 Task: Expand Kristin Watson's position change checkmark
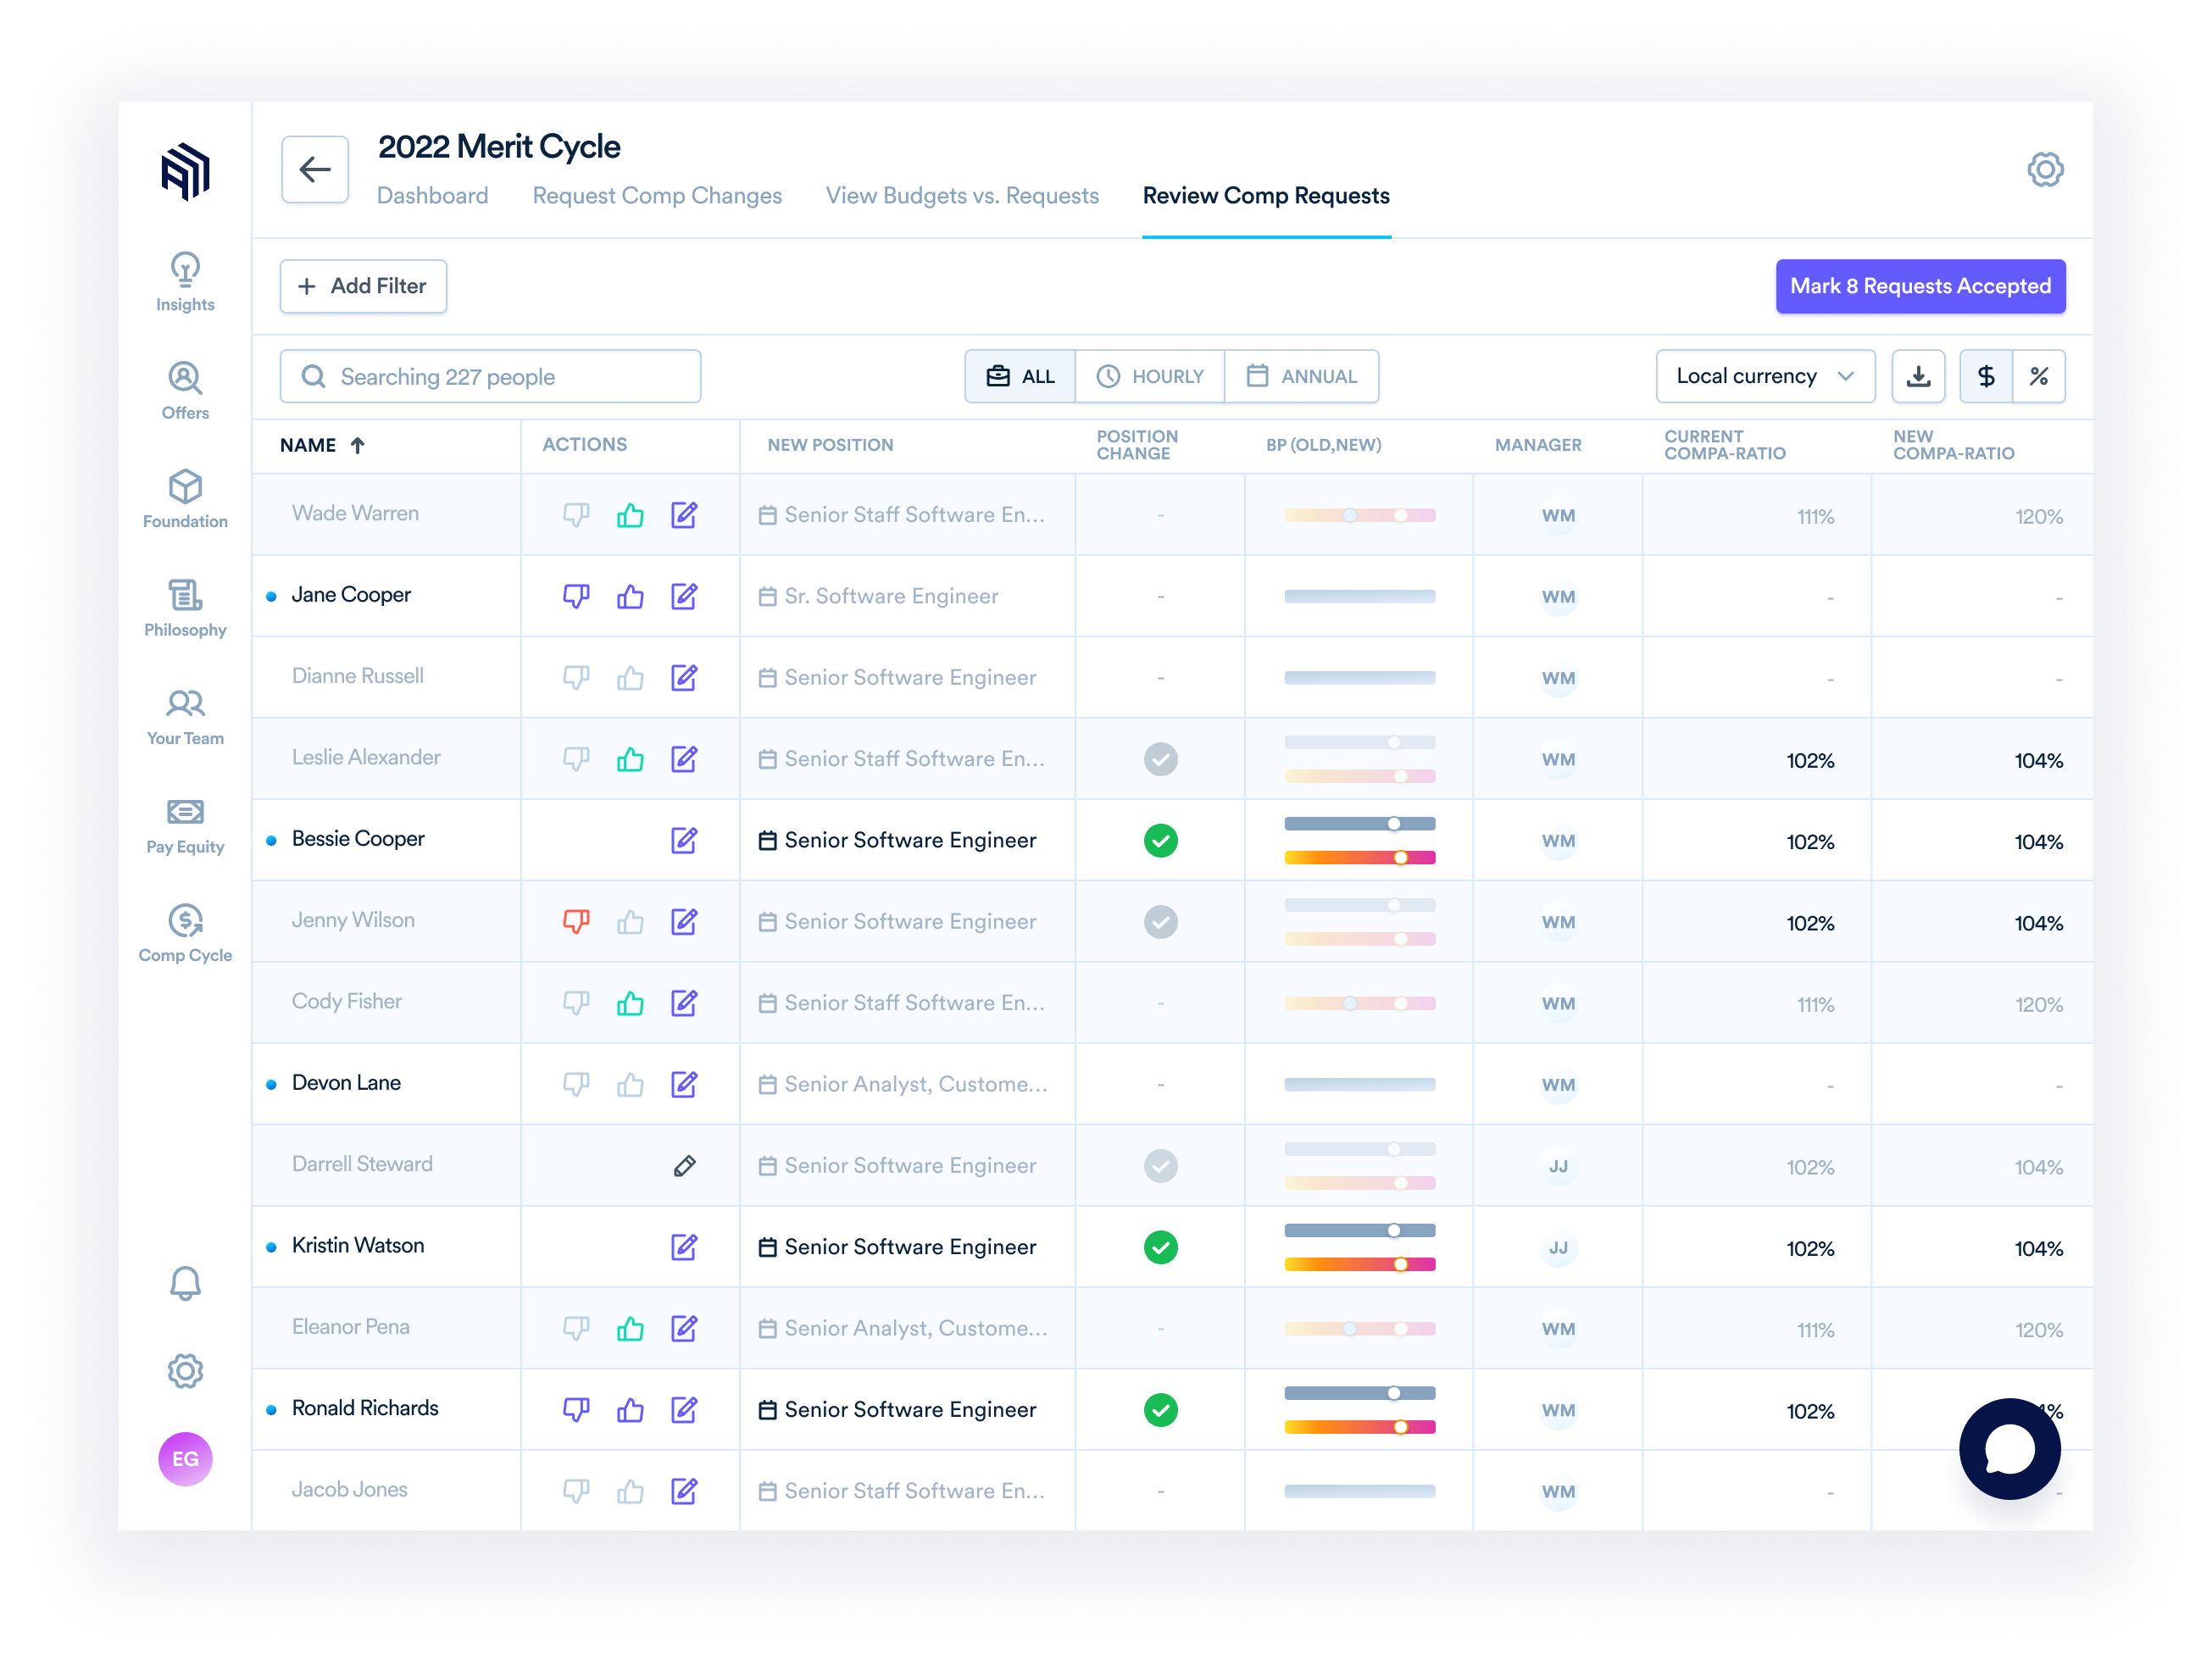(x=1160, y=1247)
